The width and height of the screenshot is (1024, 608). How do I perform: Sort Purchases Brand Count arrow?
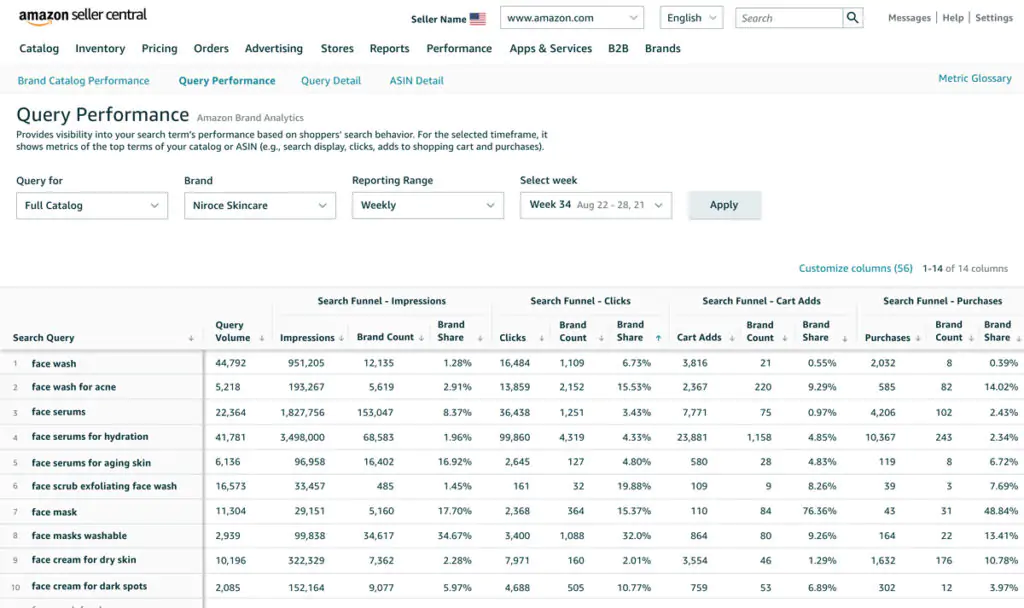pyautogui.click(x=971, y=338)
